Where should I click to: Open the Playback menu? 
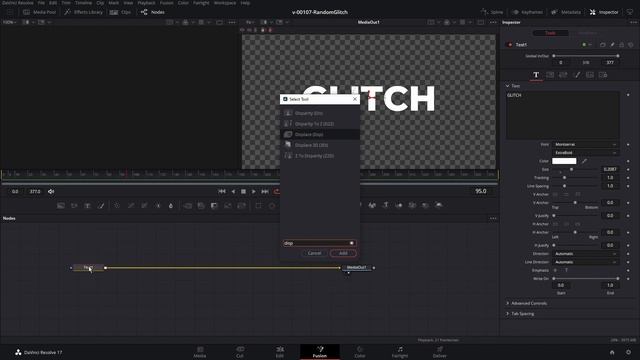(x=146, y=3)
